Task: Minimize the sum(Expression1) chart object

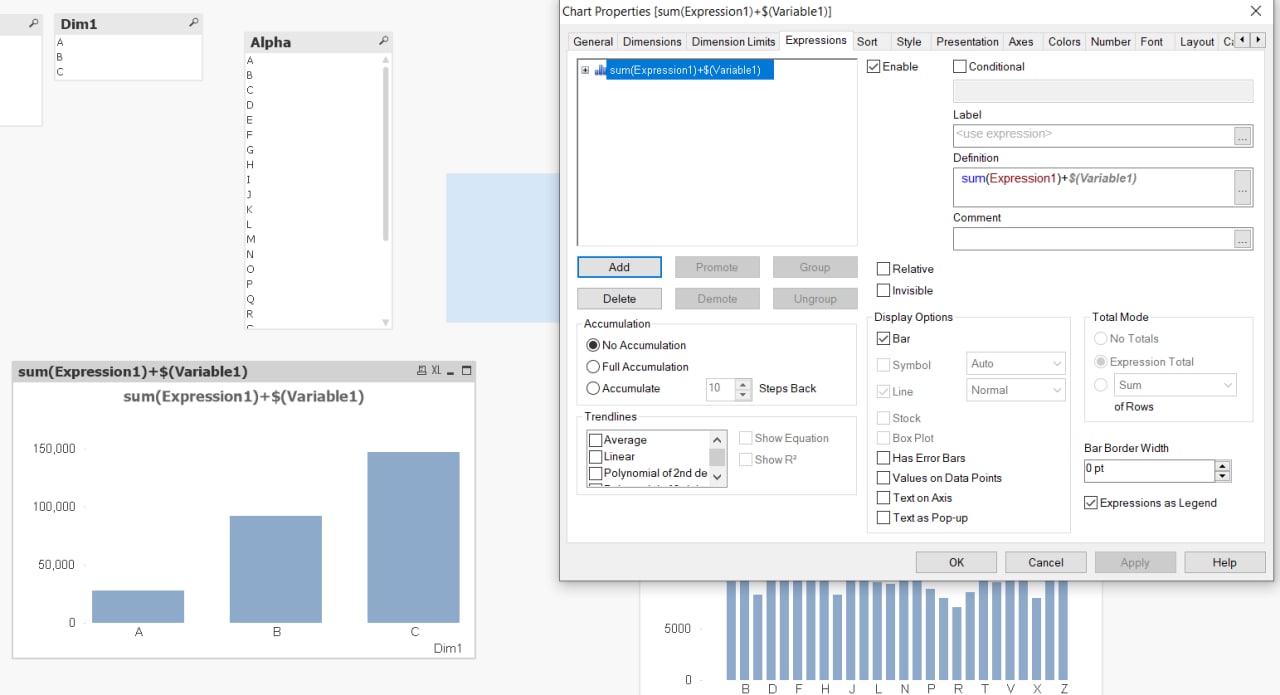Action: click(x=452, y=371)
